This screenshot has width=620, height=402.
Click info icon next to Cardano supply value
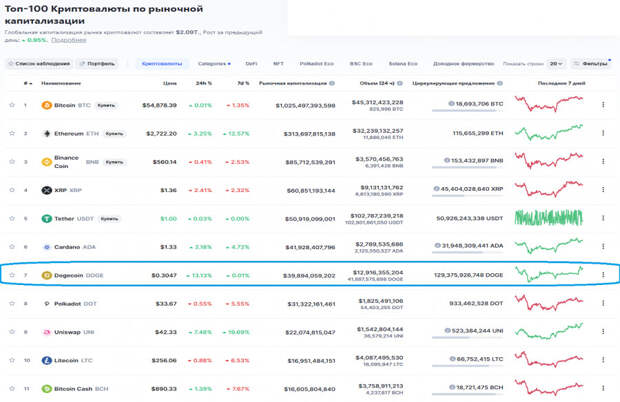pyautogui.click(x=438, y=245)
